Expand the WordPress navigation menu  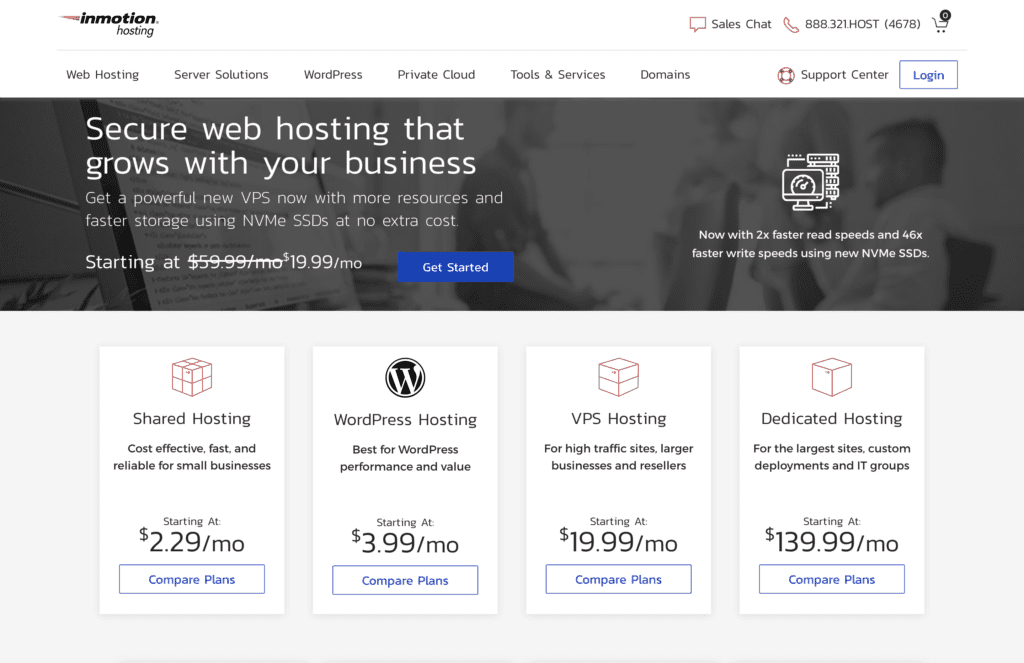[333, 75]
